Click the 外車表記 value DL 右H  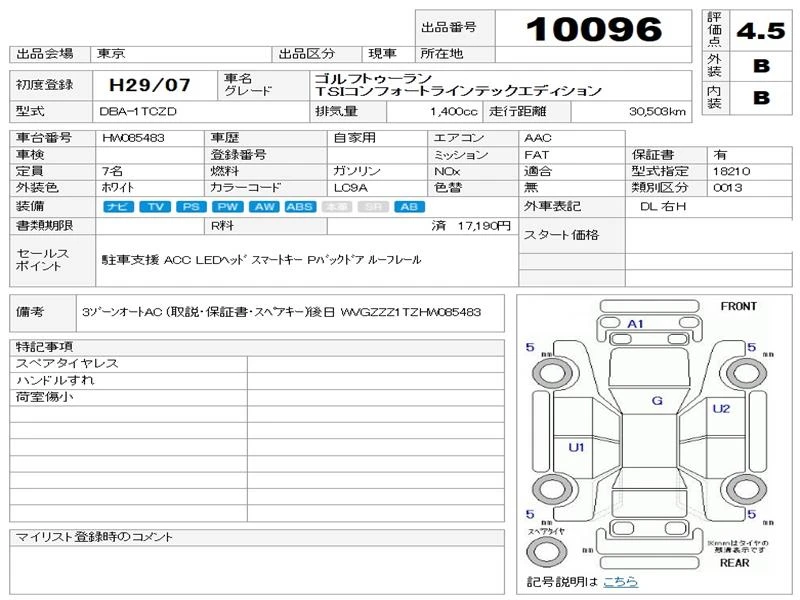663,207
